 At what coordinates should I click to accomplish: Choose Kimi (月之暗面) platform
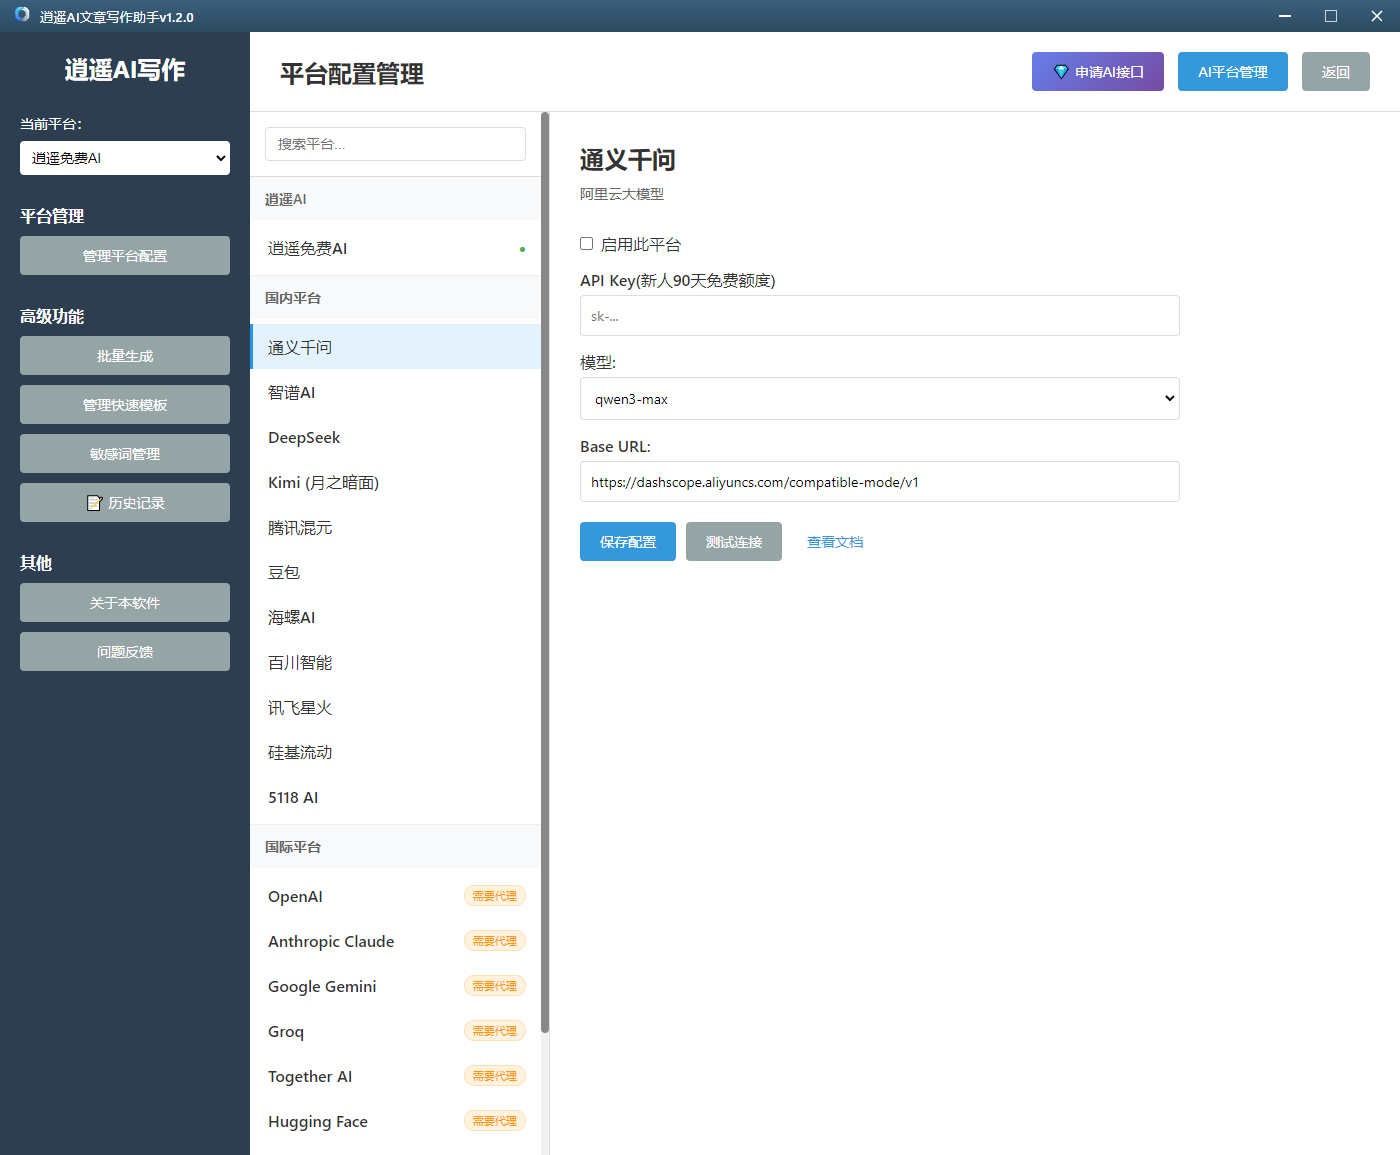(x=323, y=483)
